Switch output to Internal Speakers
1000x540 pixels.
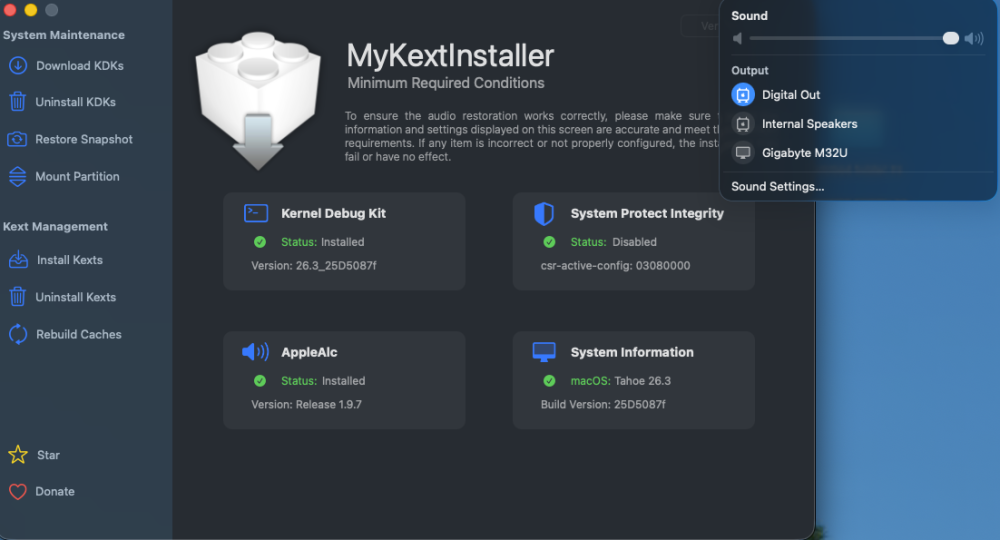click(x=809, y=124)
